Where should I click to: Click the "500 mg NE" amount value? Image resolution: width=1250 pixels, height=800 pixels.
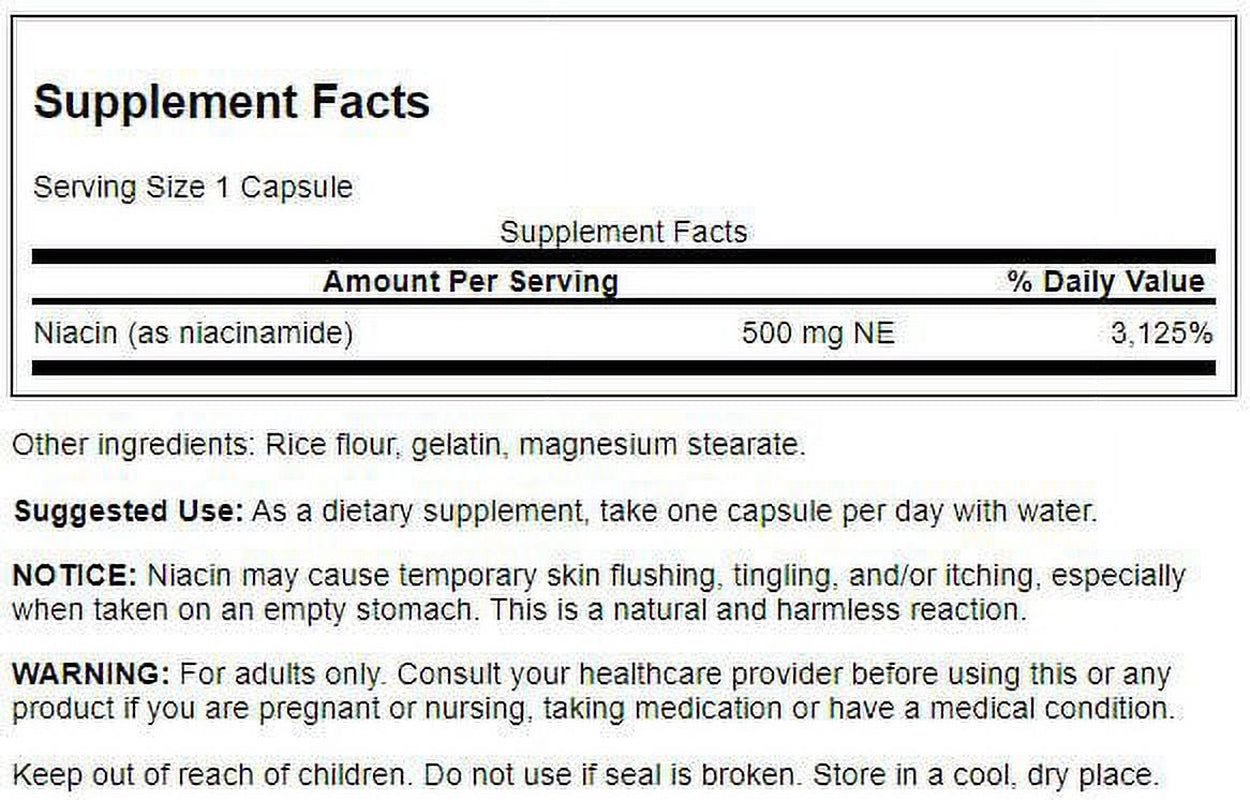tap(817, 333)
